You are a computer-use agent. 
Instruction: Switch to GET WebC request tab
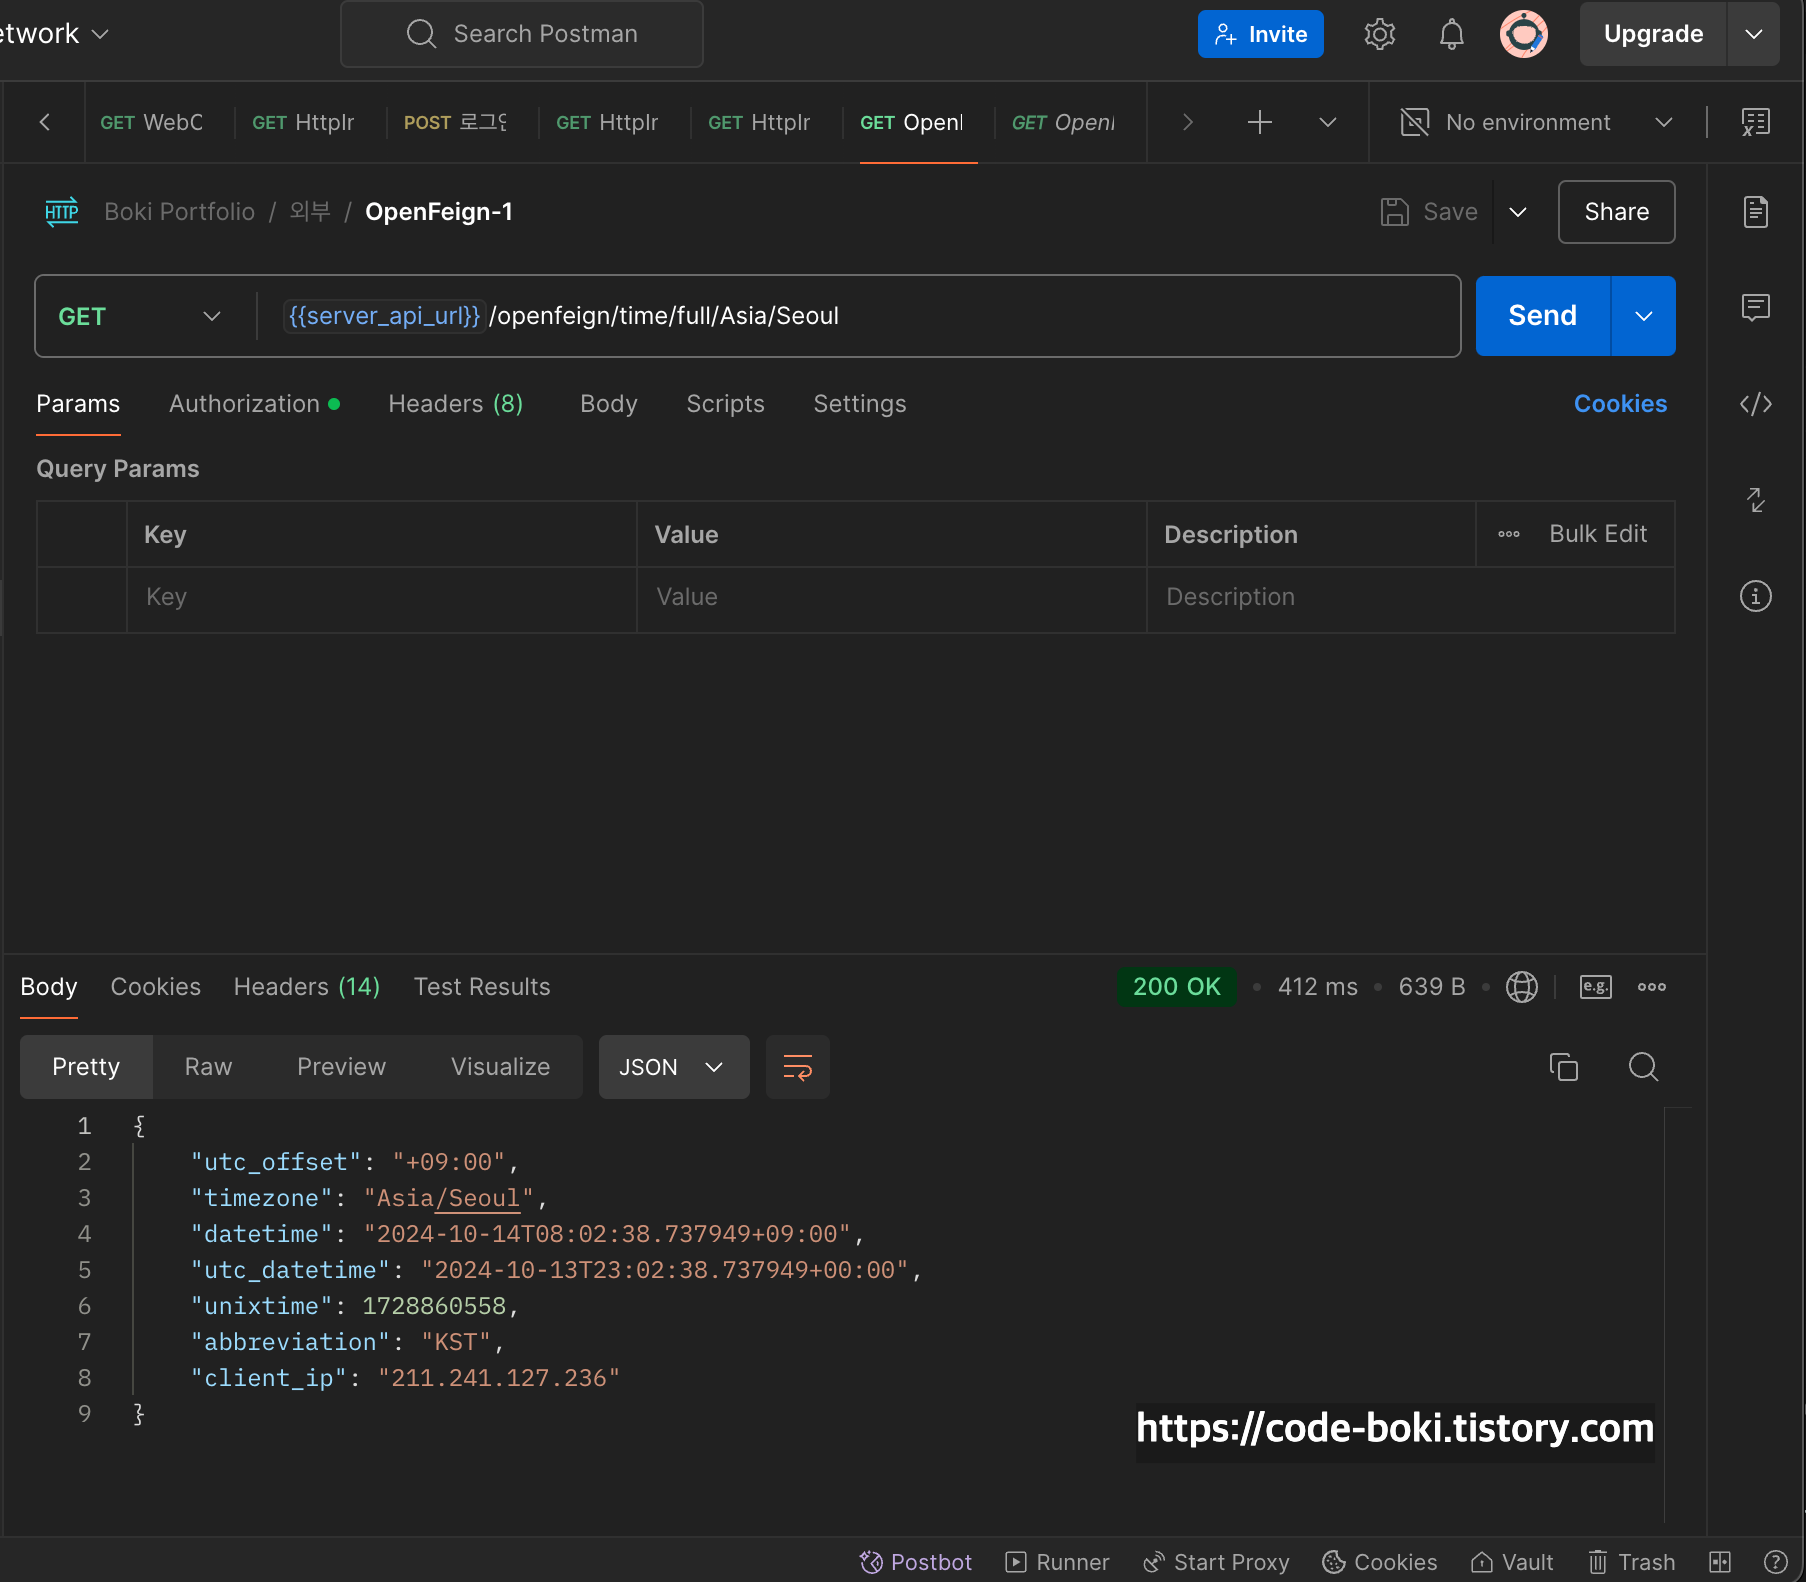[x=152, y=122]
